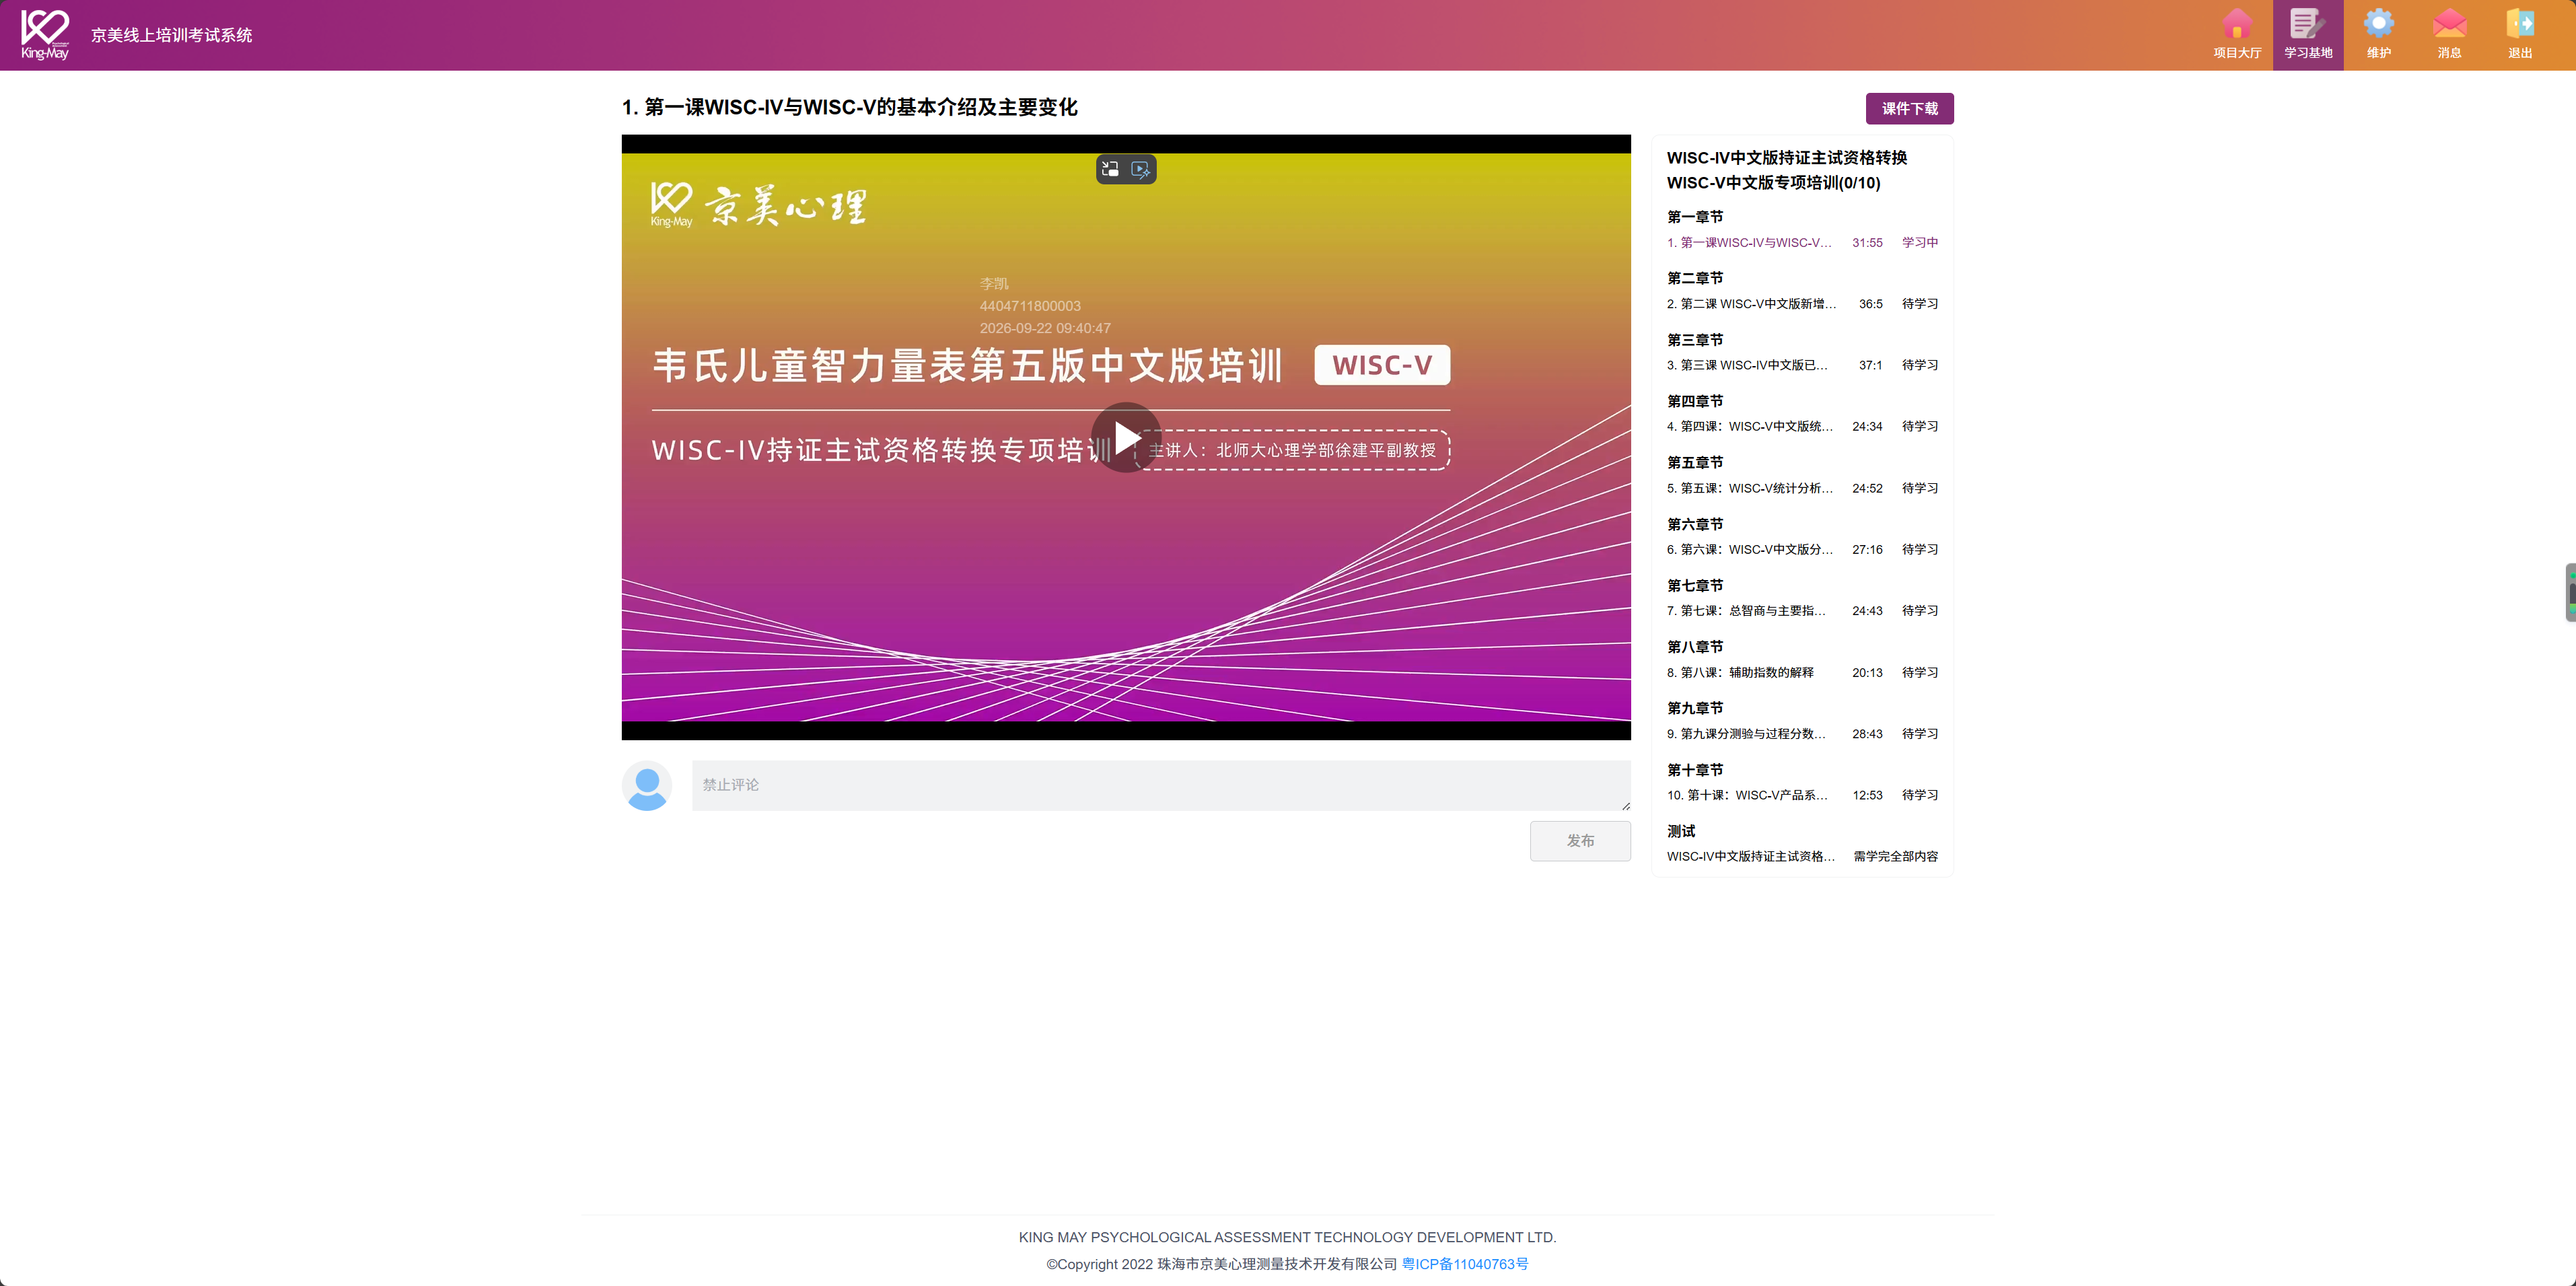Click the 第二章节 chapter heading

[1695, 278]
